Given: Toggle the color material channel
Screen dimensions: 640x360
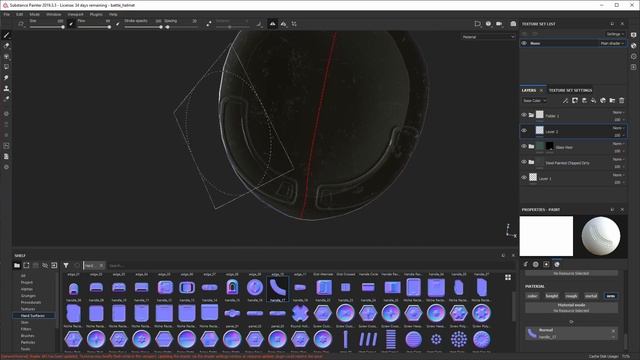Looking at the screenshot, I should tap(532, 296).
